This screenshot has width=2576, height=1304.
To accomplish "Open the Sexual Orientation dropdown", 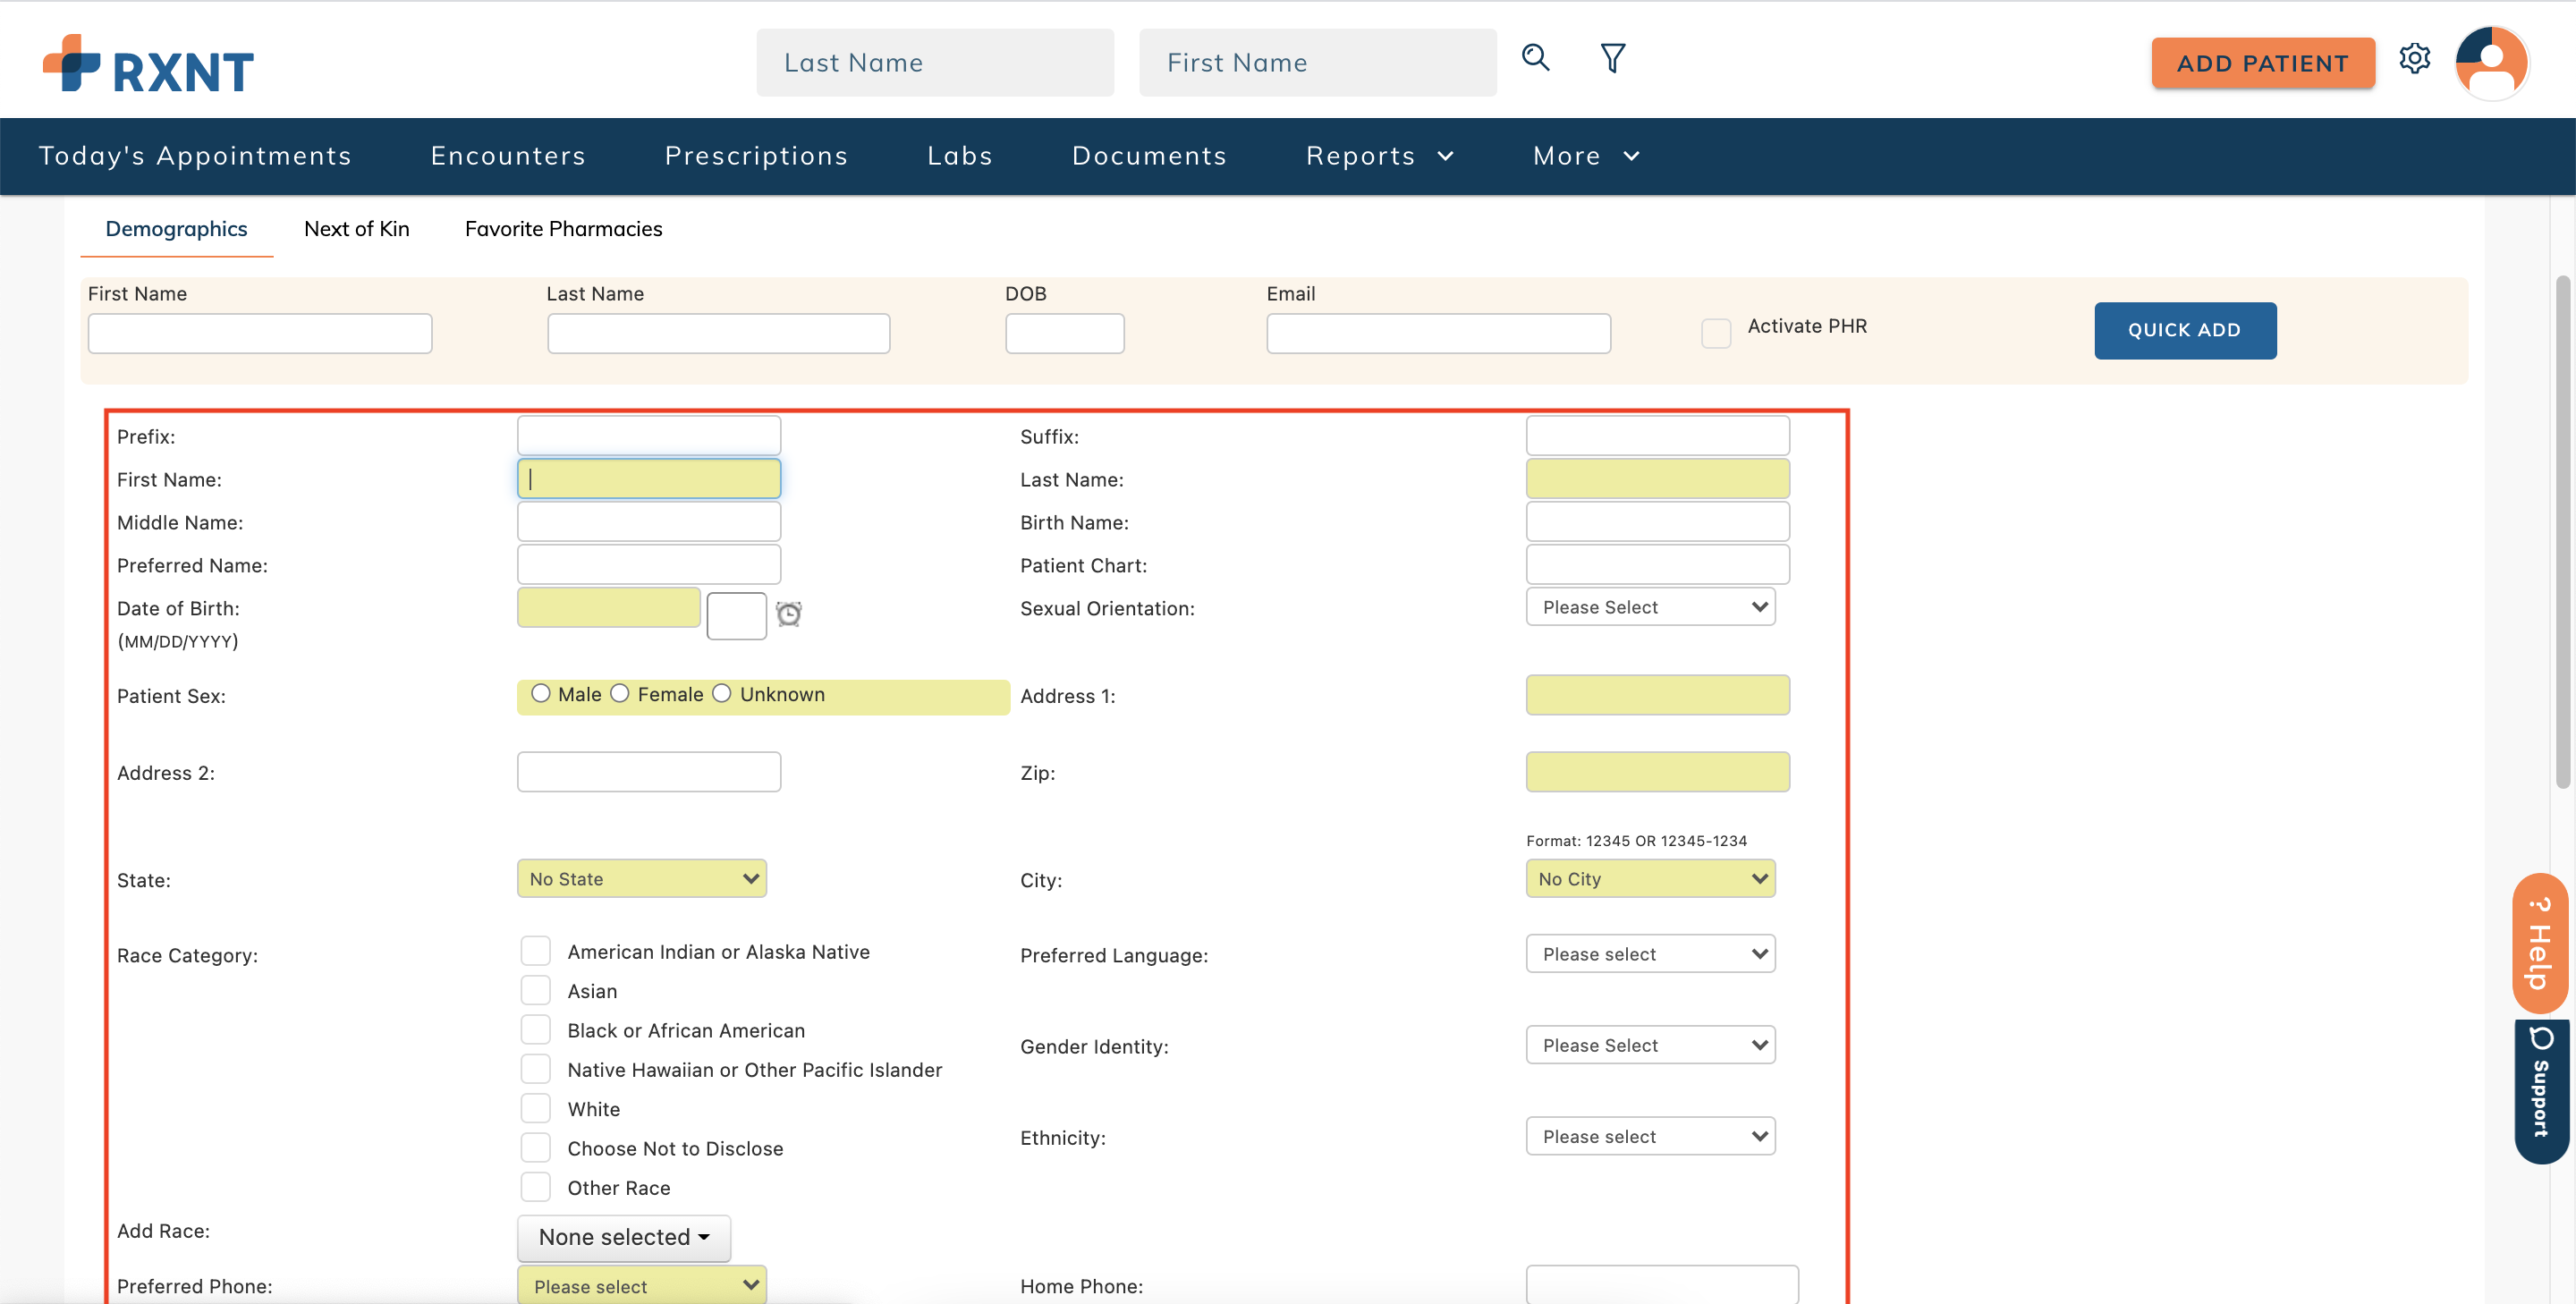I will pyautogui.click(x=1650, y=606).
